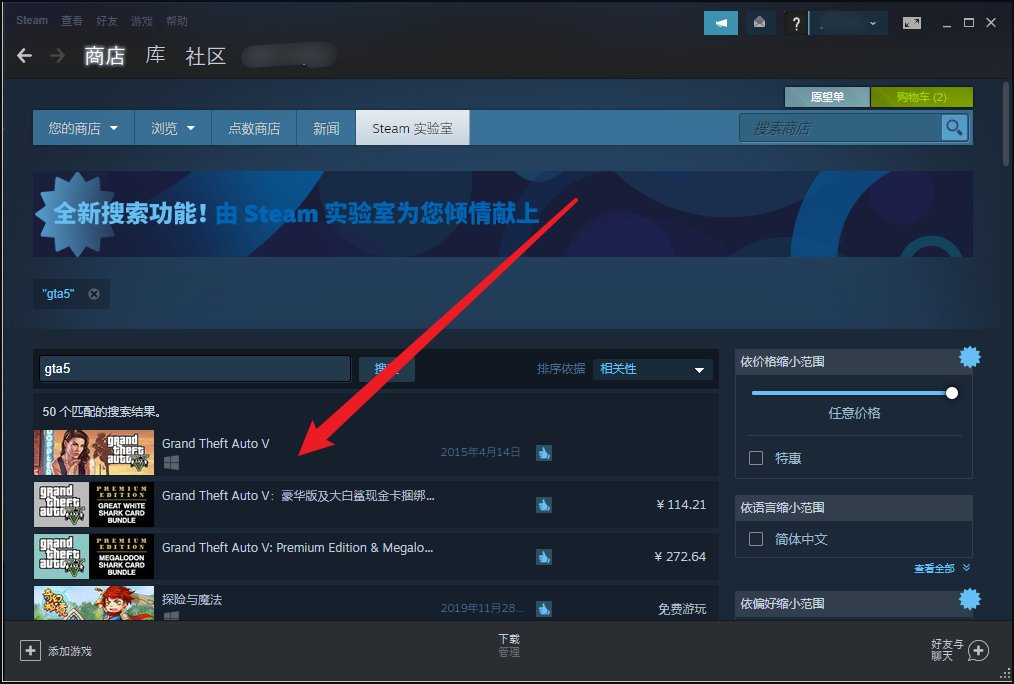Enable the 特惠 discount filter checkbox
The width and height of the screenshot is (1014, 684).
[756, 458]
